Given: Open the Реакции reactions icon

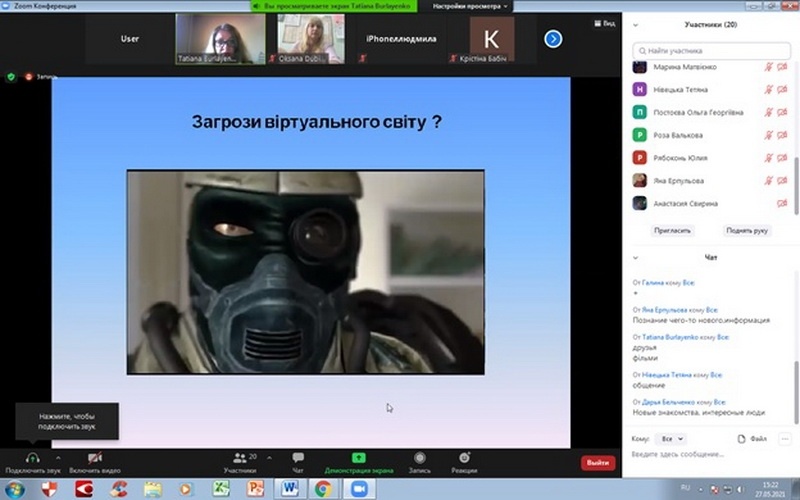Looking at the screenshot, I should [x=464, y=457].
